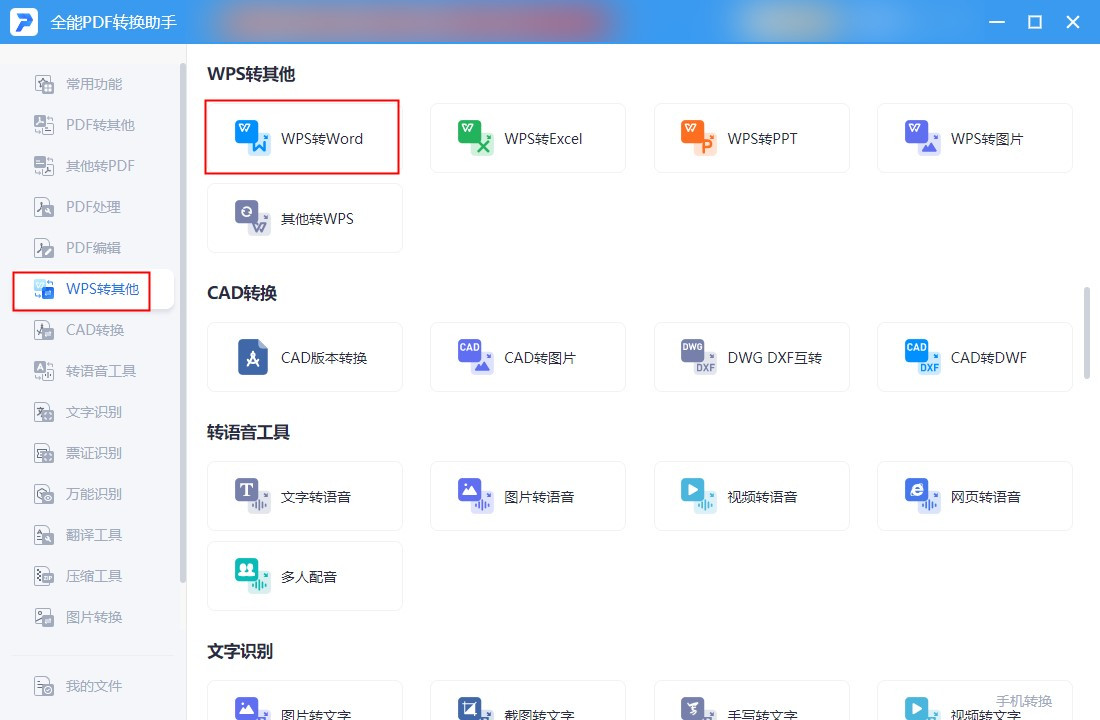Open 我的文件 at sidebar bottom
Image resolution: width=1100 pixels, height=720 pixels.
(93, 686)
